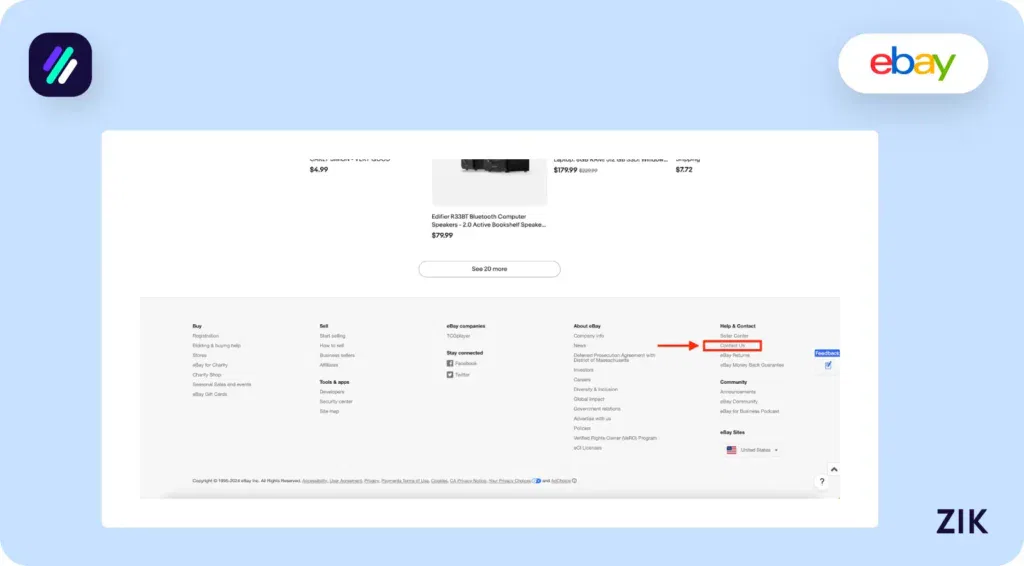
Task: Click the scroll-to-top arrow icon
Action: [834, 469]
